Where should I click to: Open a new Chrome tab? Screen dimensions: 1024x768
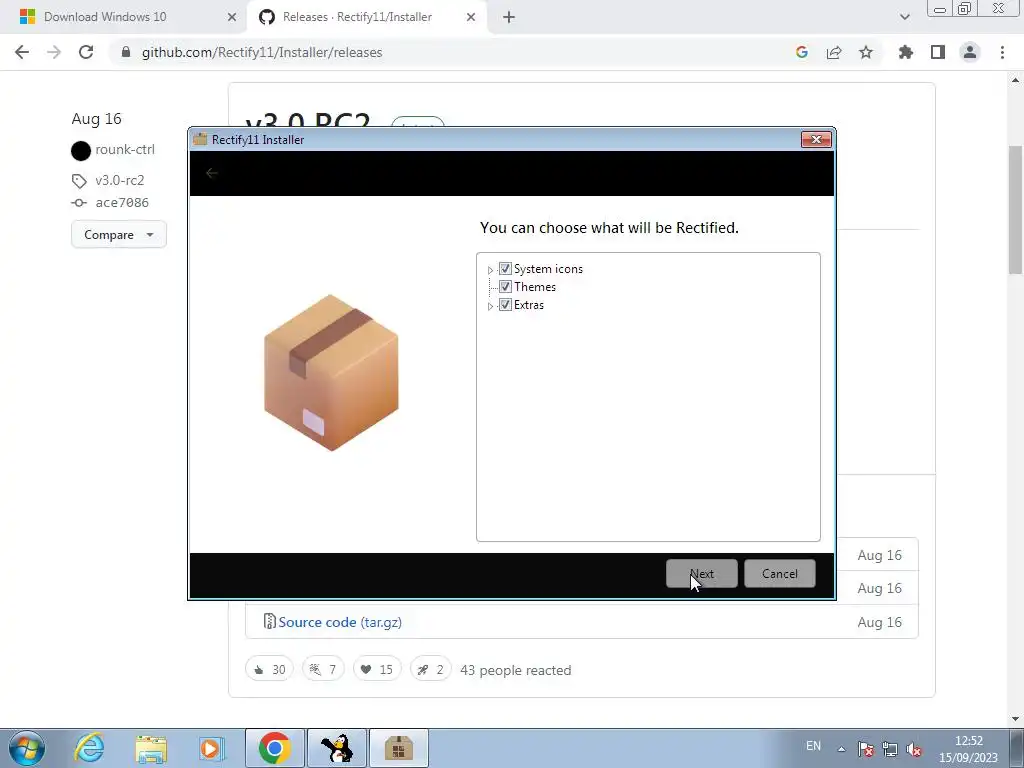pos(509,17)
